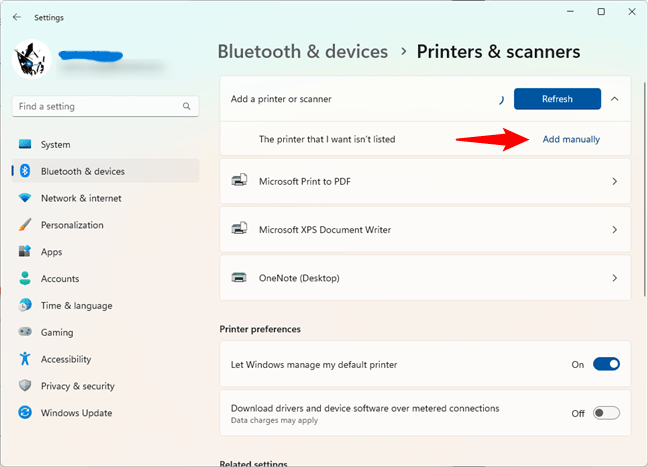Click the Apps icon in sidebar
Screen dimensions: 648x467
(x=25, y=251)
